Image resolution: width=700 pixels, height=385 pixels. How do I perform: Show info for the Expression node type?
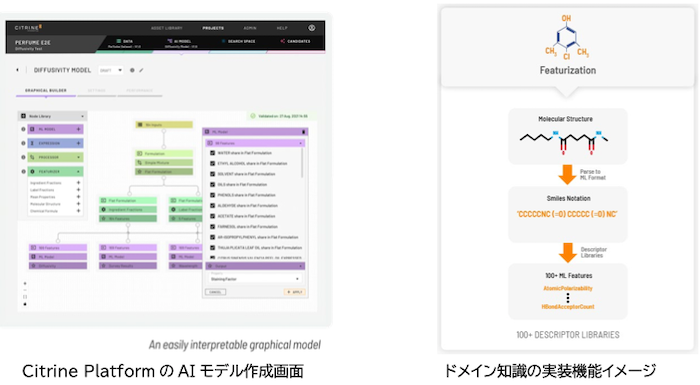(23, 143)
